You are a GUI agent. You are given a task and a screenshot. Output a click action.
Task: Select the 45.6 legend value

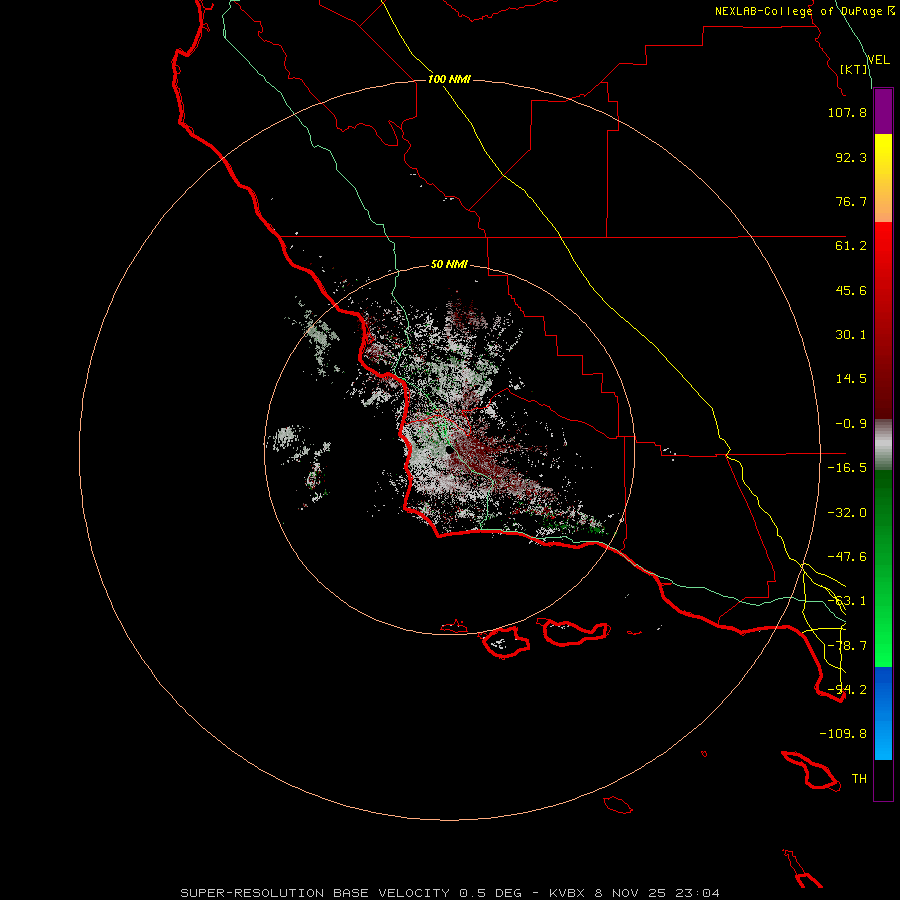coord(851,290)
